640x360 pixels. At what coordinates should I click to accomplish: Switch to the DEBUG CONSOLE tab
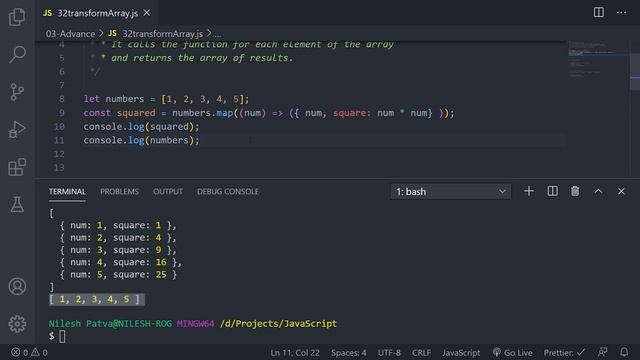coord(228,191)
